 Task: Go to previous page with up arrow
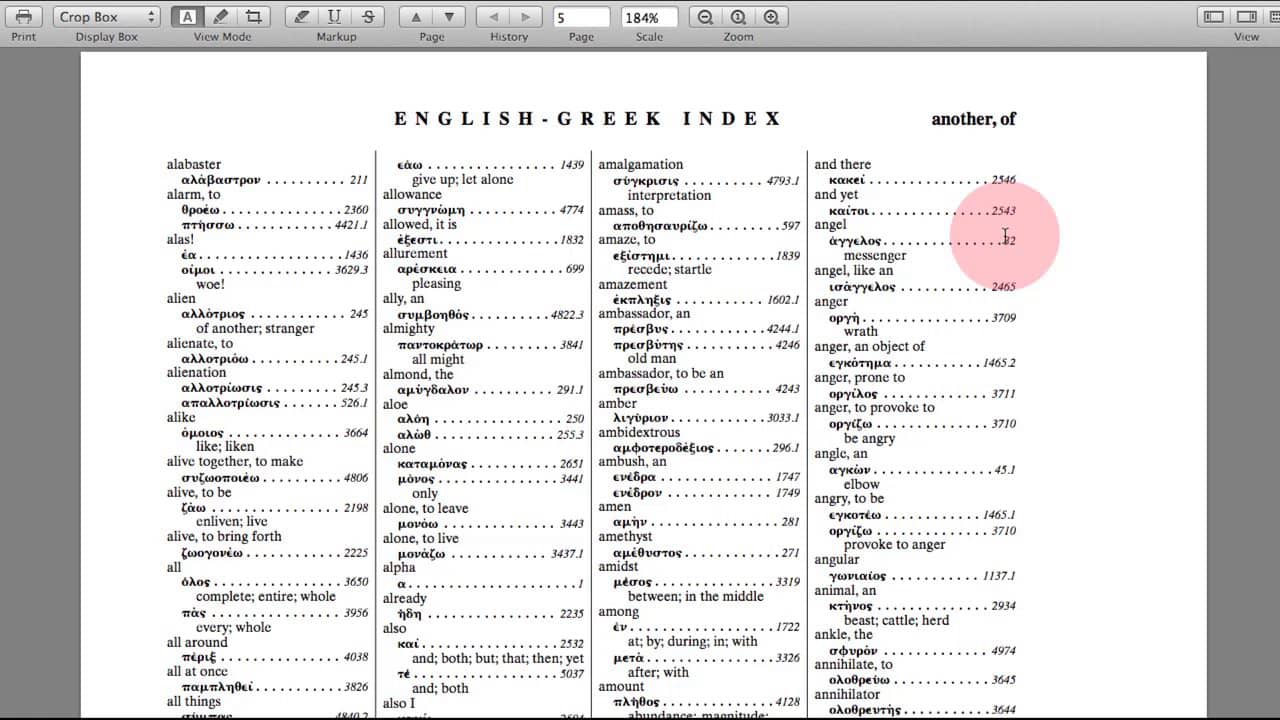tap(416, 17)
